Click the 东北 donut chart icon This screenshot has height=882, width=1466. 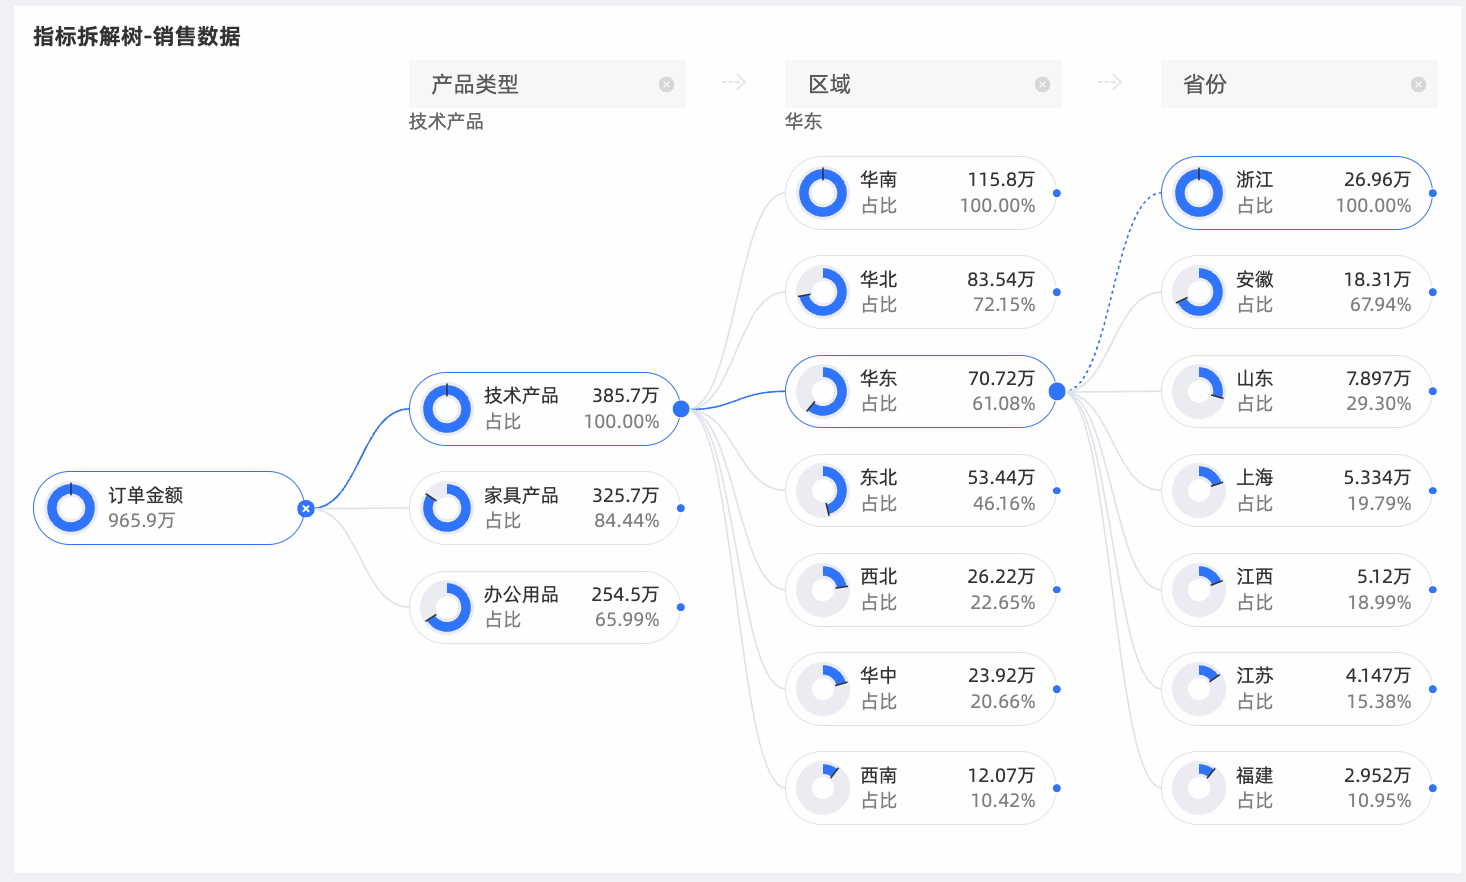(x=823, y=490)
